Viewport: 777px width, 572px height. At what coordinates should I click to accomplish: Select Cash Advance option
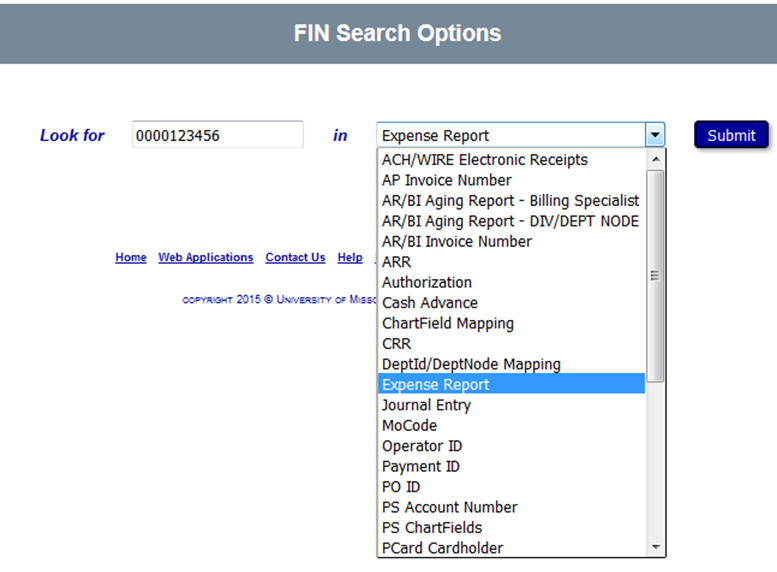tap(511, 303)
